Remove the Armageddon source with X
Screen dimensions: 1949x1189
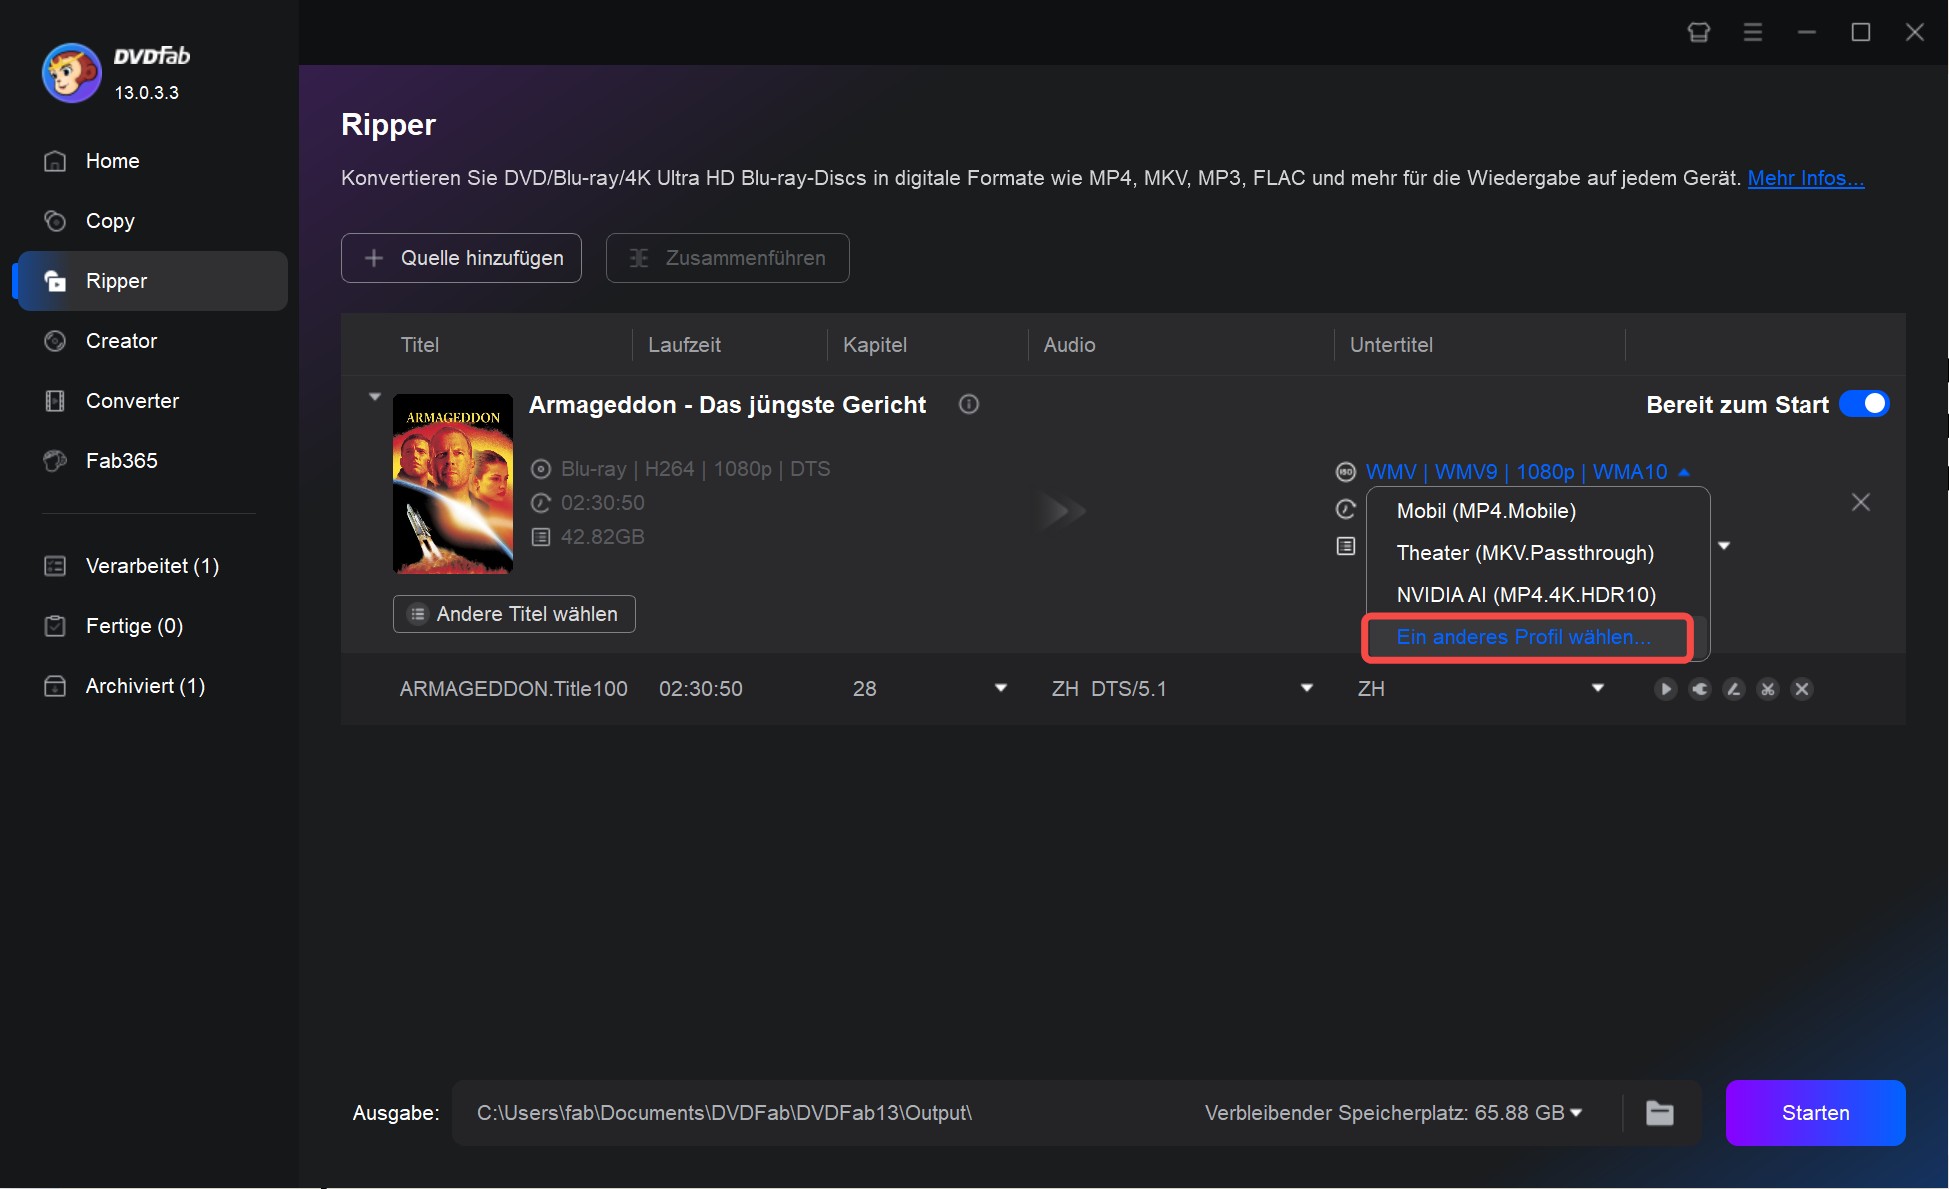1860,502
